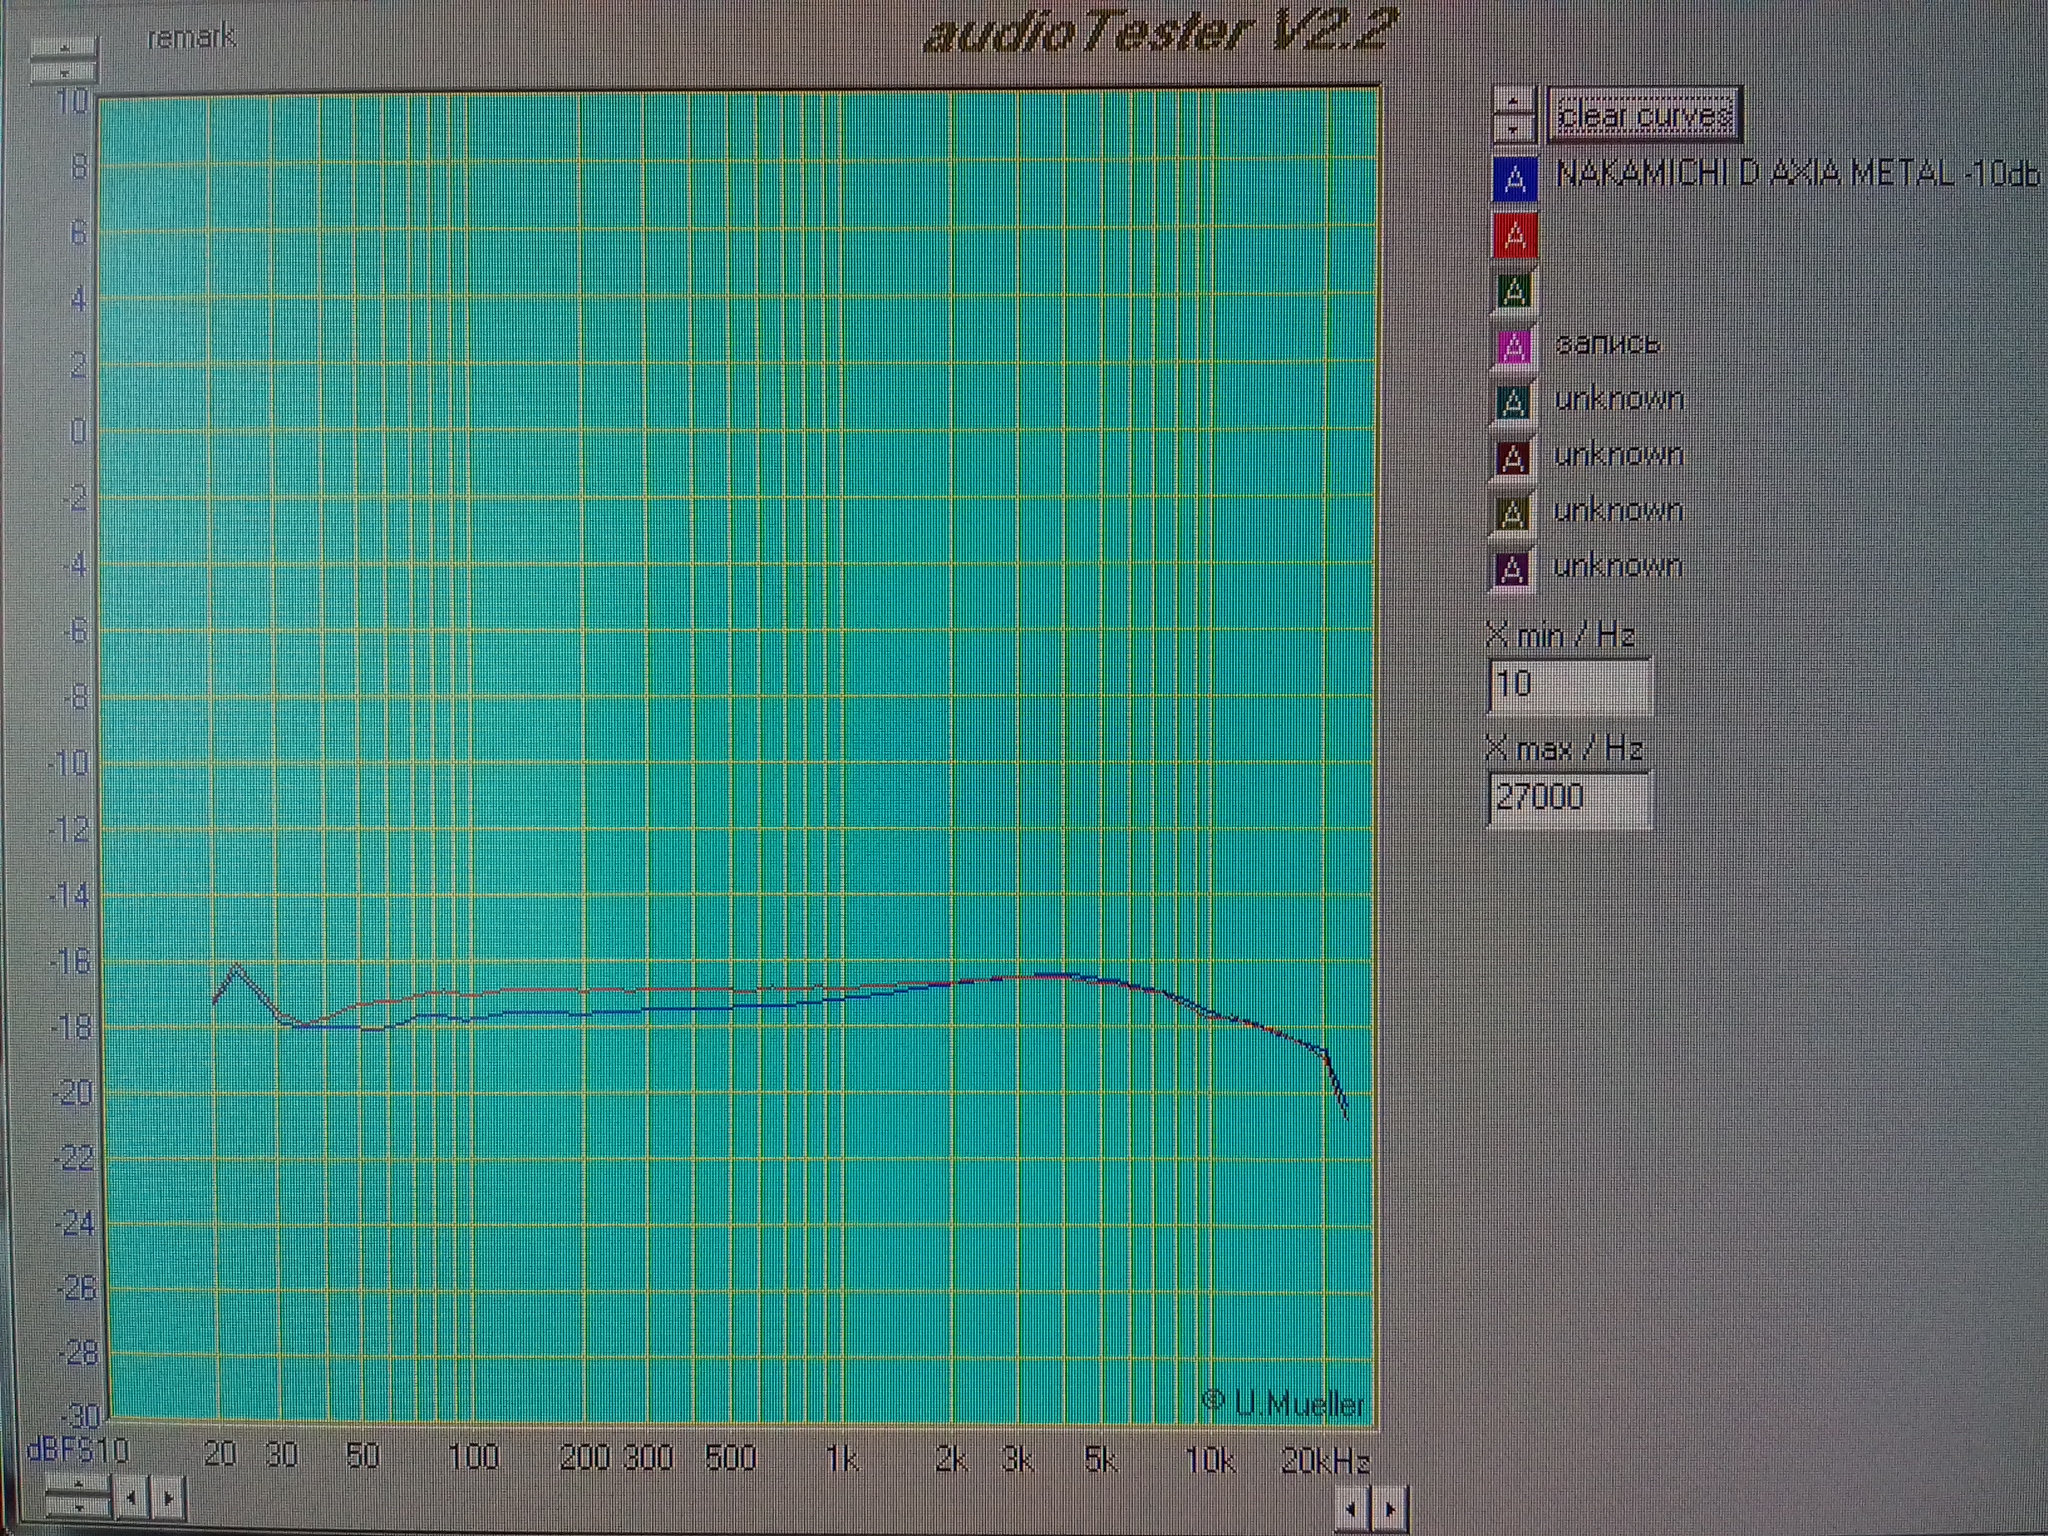The image size is (2048, 1536).
Task: Click right arrow button below 20kHz label
Action: pyautogui.click(x=1390, y=1508)
